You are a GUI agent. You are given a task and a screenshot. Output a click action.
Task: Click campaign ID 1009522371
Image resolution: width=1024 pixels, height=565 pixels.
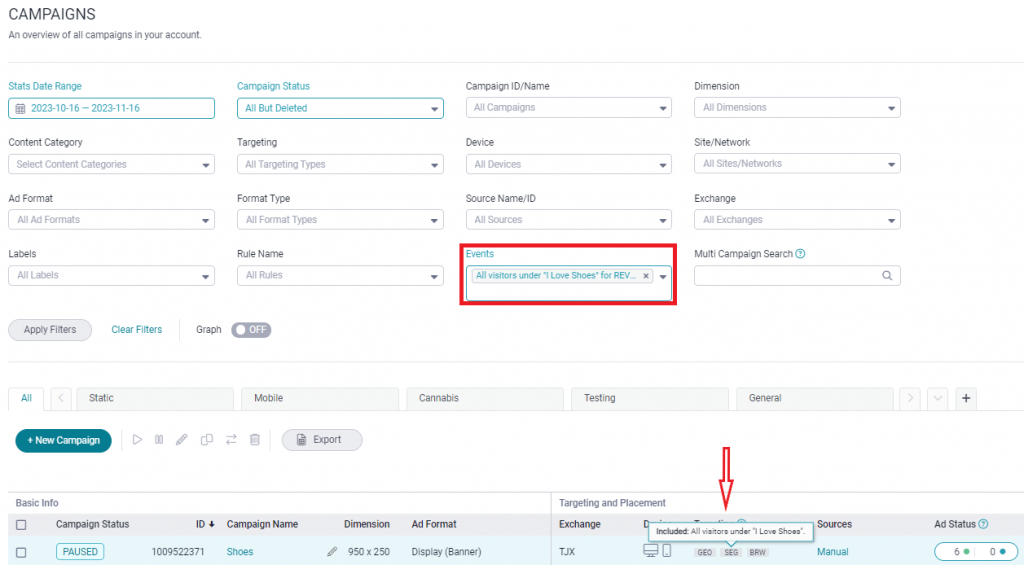178,553
